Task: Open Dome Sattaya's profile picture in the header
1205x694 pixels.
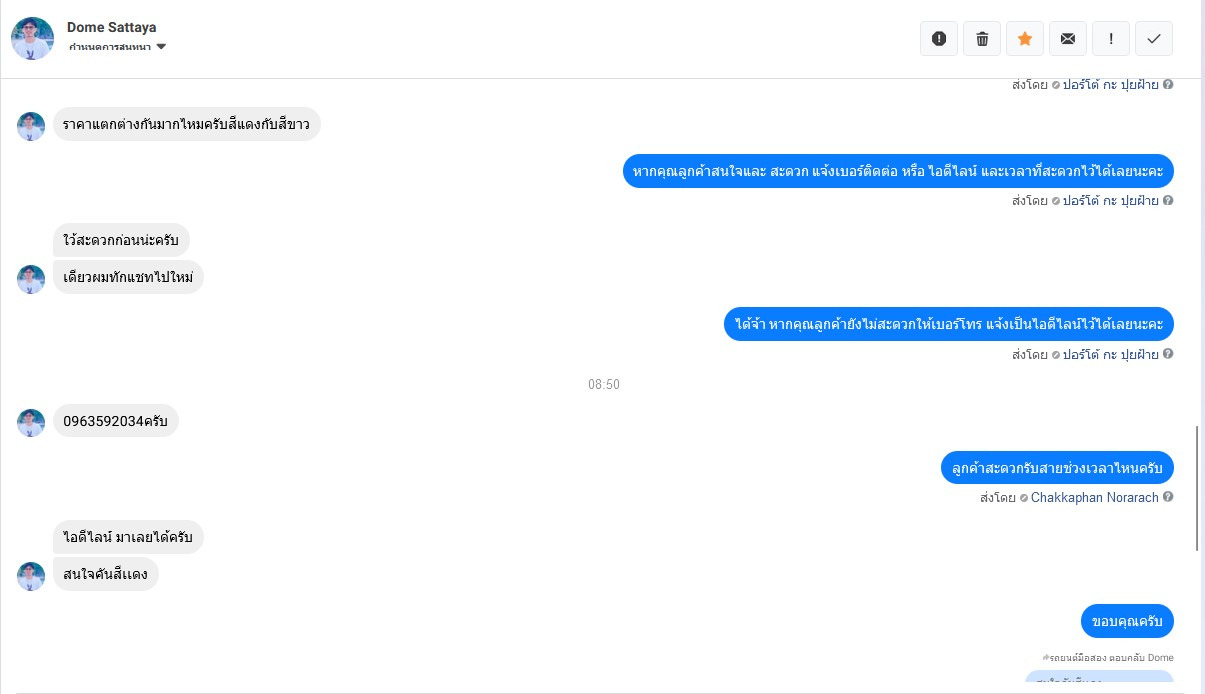Action: point(32,38)
